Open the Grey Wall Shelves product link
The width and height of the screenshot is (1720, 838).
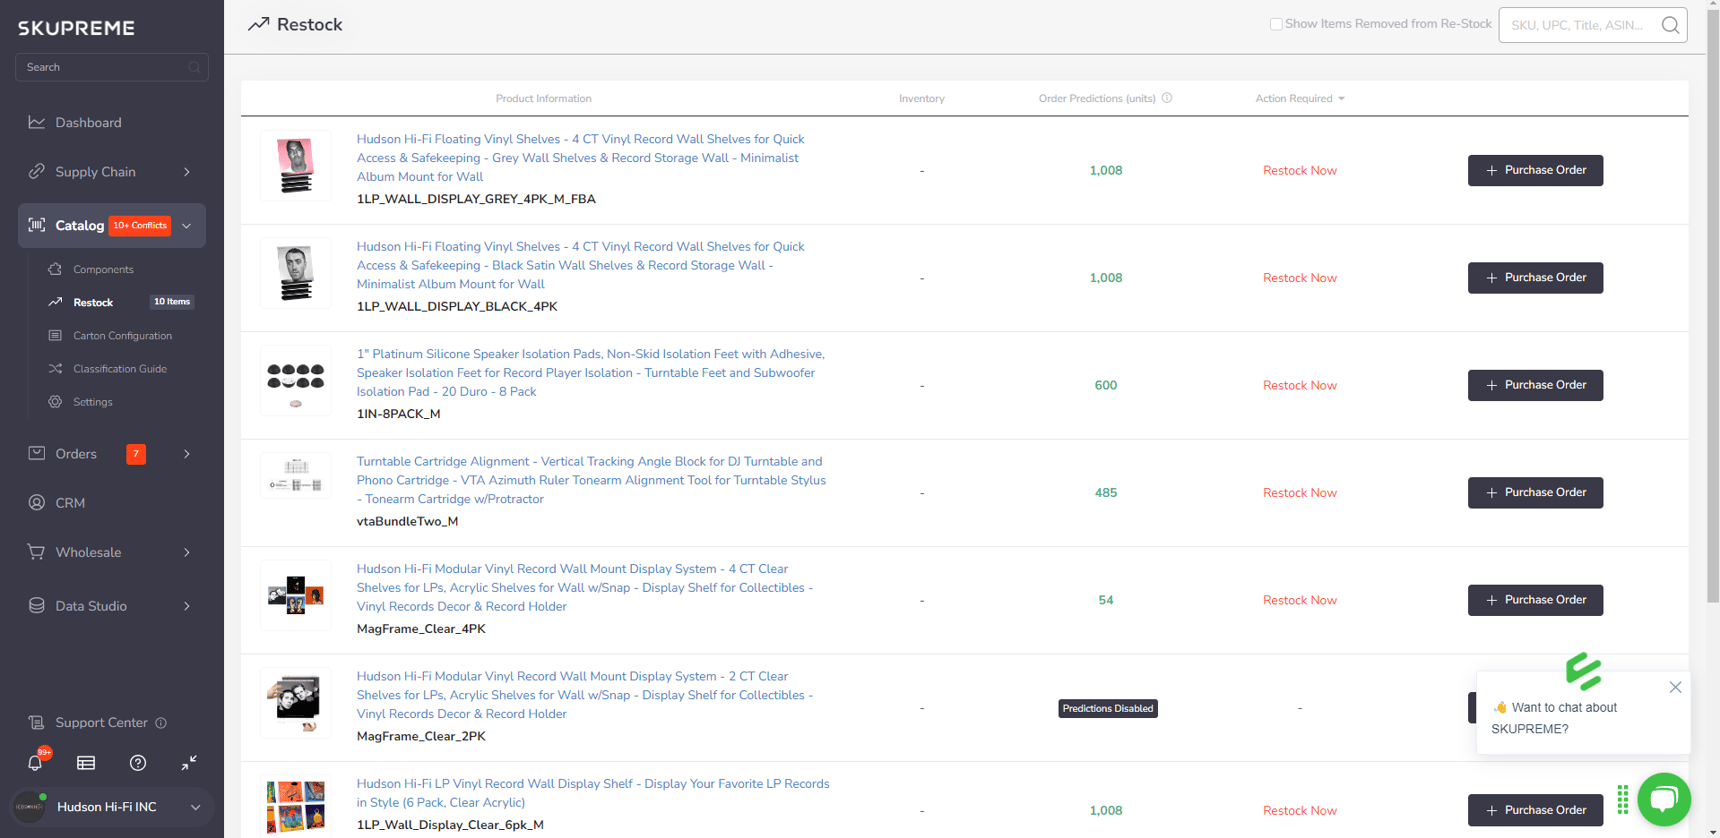click(x=580, y=158)
